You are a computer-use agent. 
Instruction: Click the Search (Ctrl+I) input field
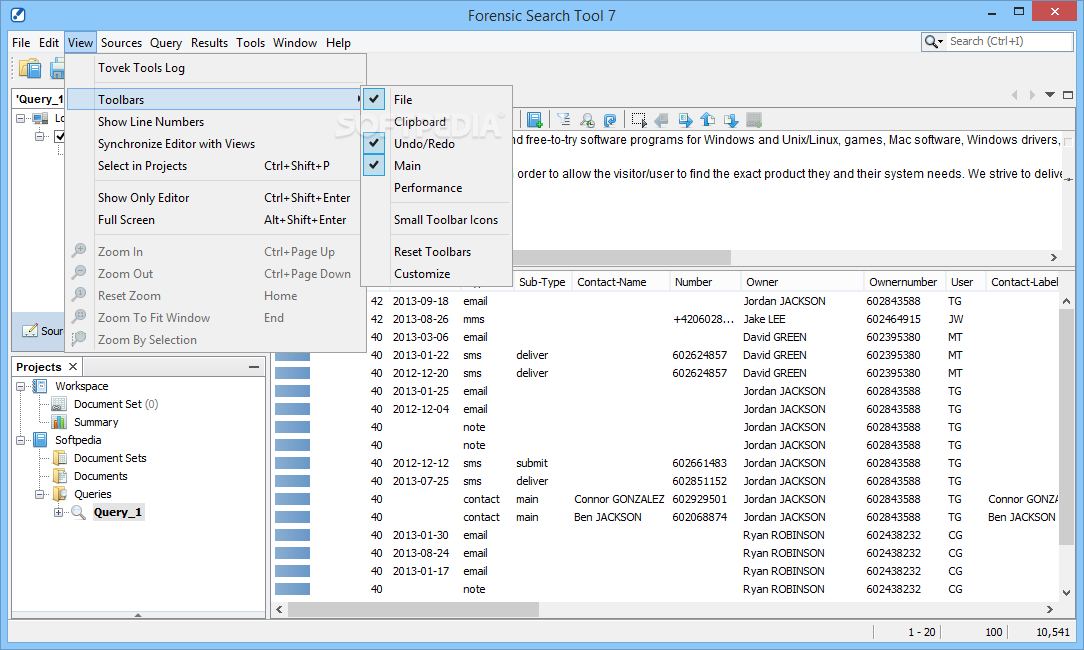click(x=1009, y=41)
